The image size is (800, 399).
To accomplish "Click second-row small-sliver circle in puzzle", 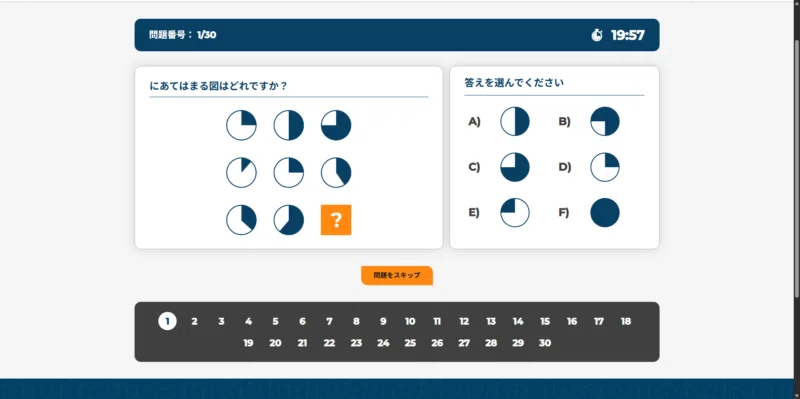I will (241, 172).
